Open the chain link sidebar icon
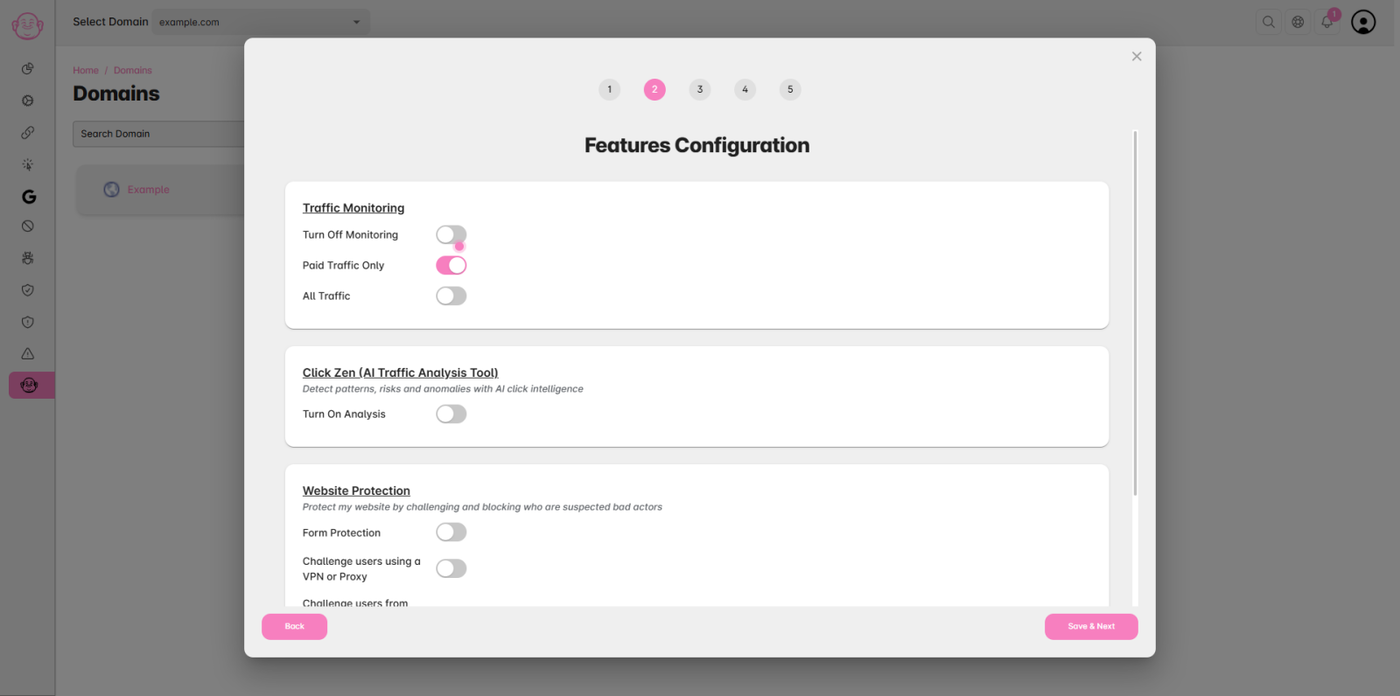Screen dimensions: 1400x696 tap(28, 133)
